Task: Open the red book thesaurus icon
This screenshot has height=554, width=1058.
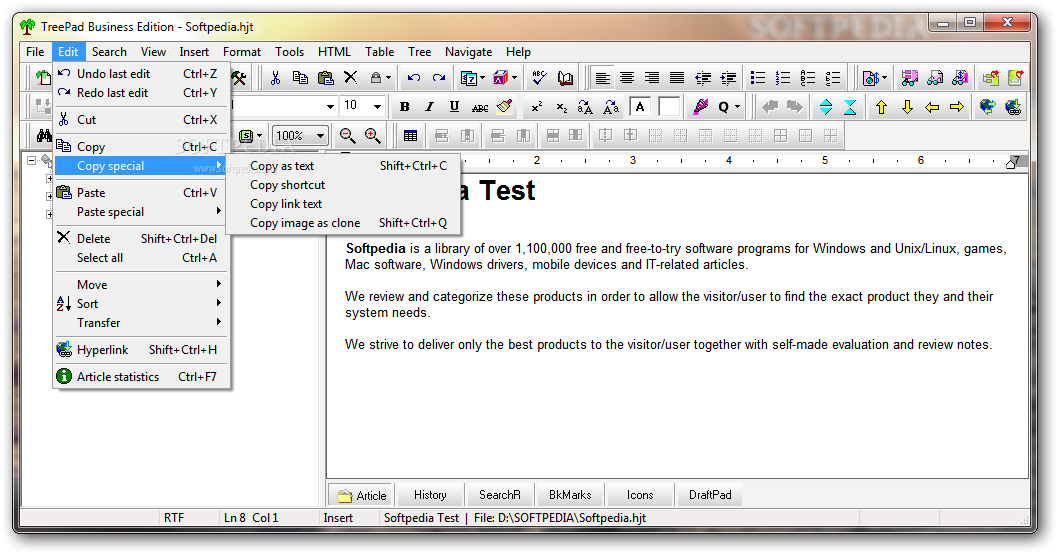Action: coord(565,78)
